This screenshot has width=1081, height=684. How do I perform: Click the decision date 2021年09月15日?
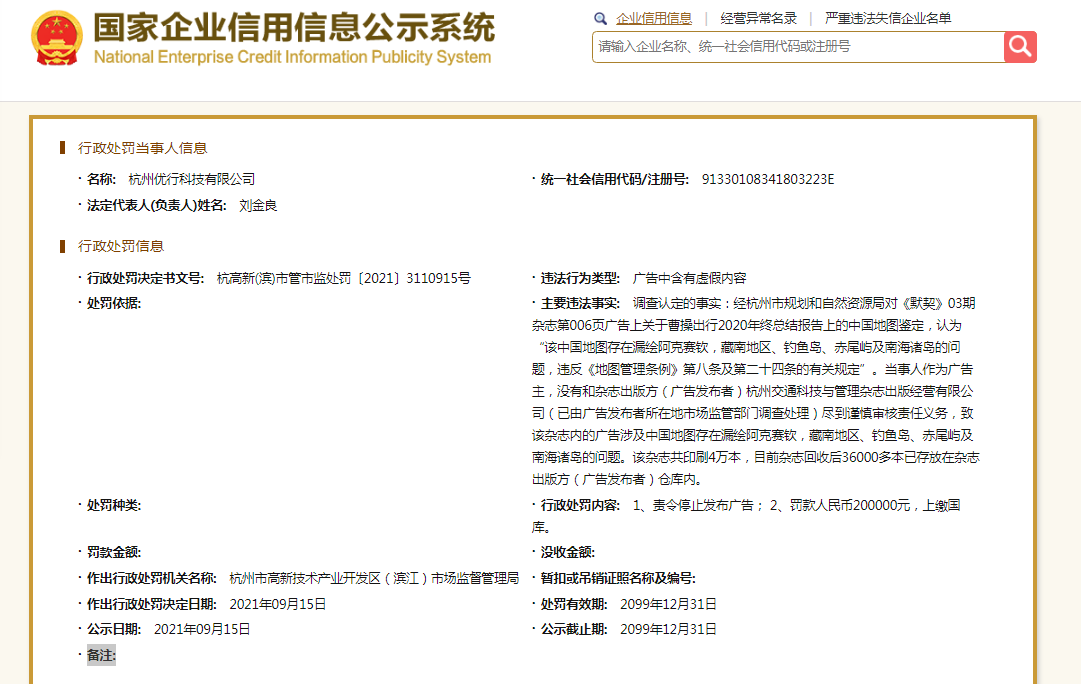[x=277, y=605]
